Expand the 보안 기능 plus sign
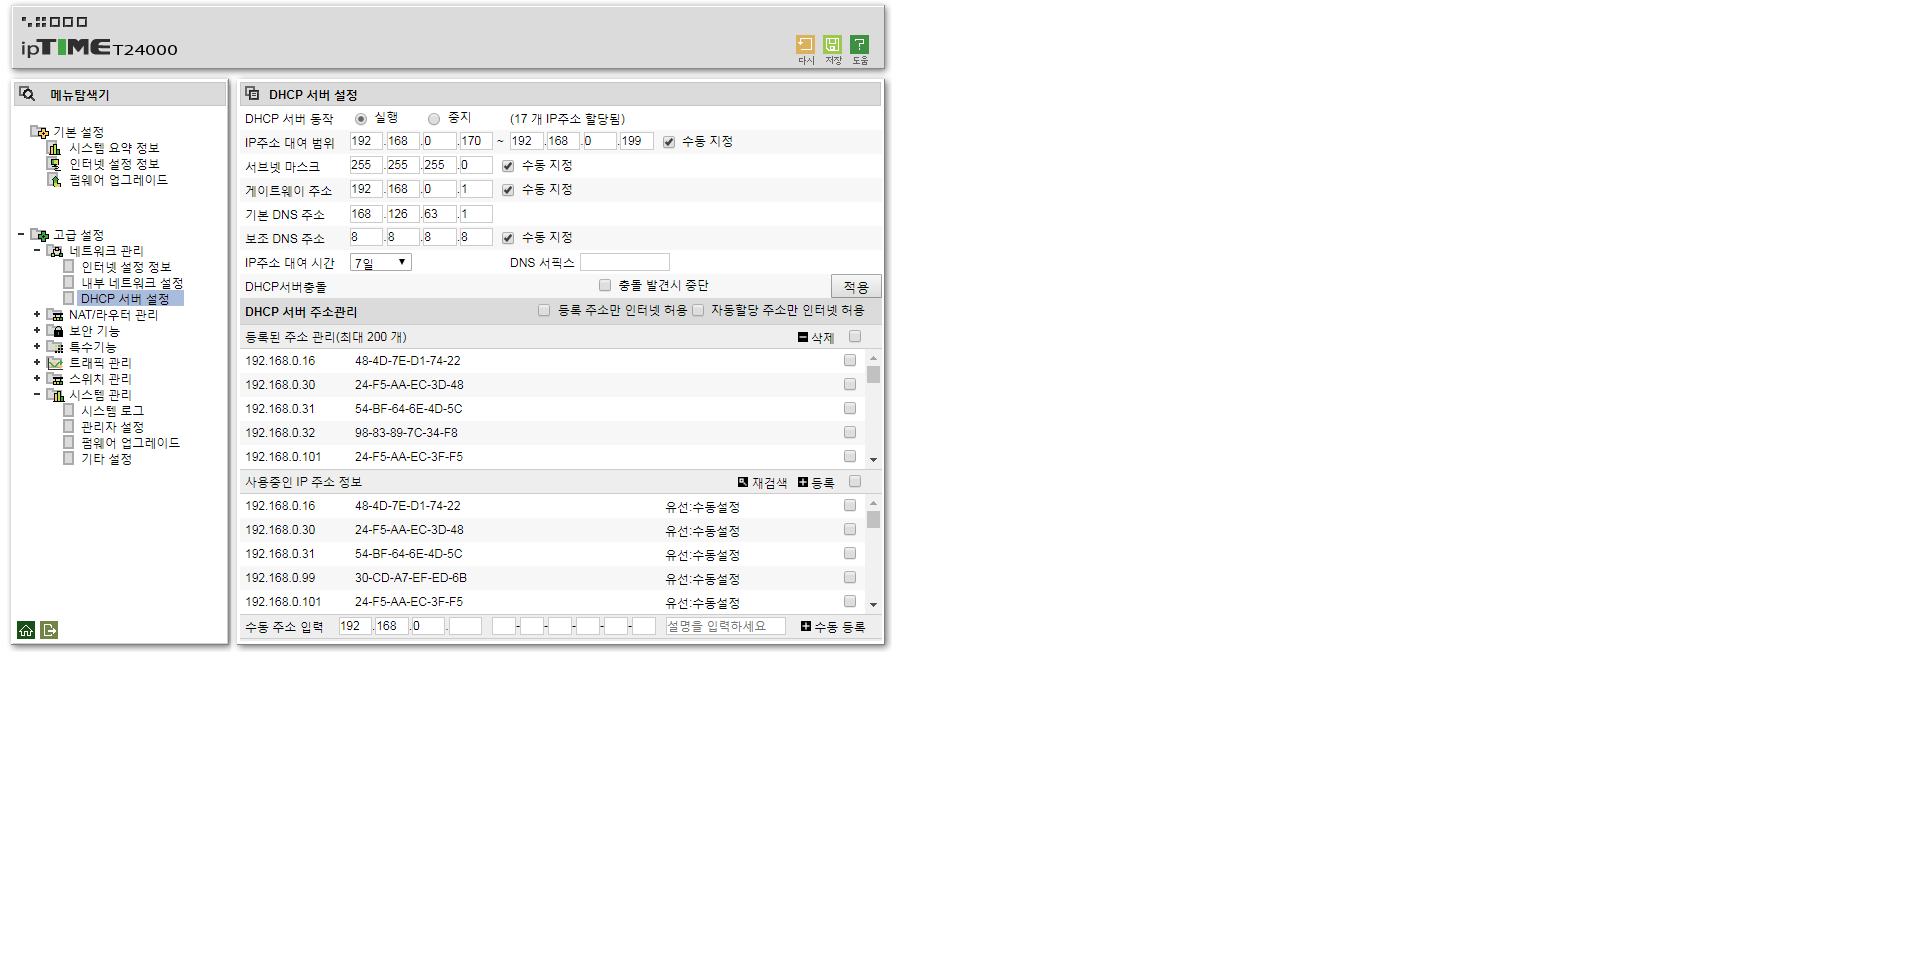The image size is (1920, 969). click(37, 330)
